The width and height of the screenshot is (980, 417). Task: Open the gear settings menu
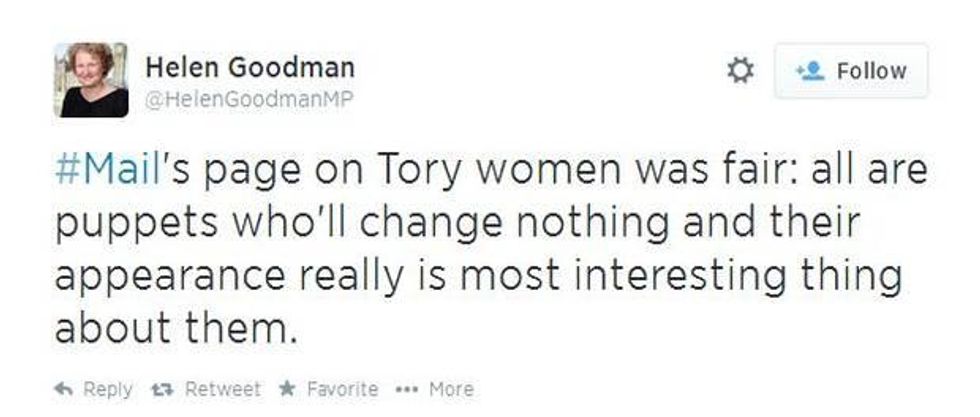click(738, 71)
